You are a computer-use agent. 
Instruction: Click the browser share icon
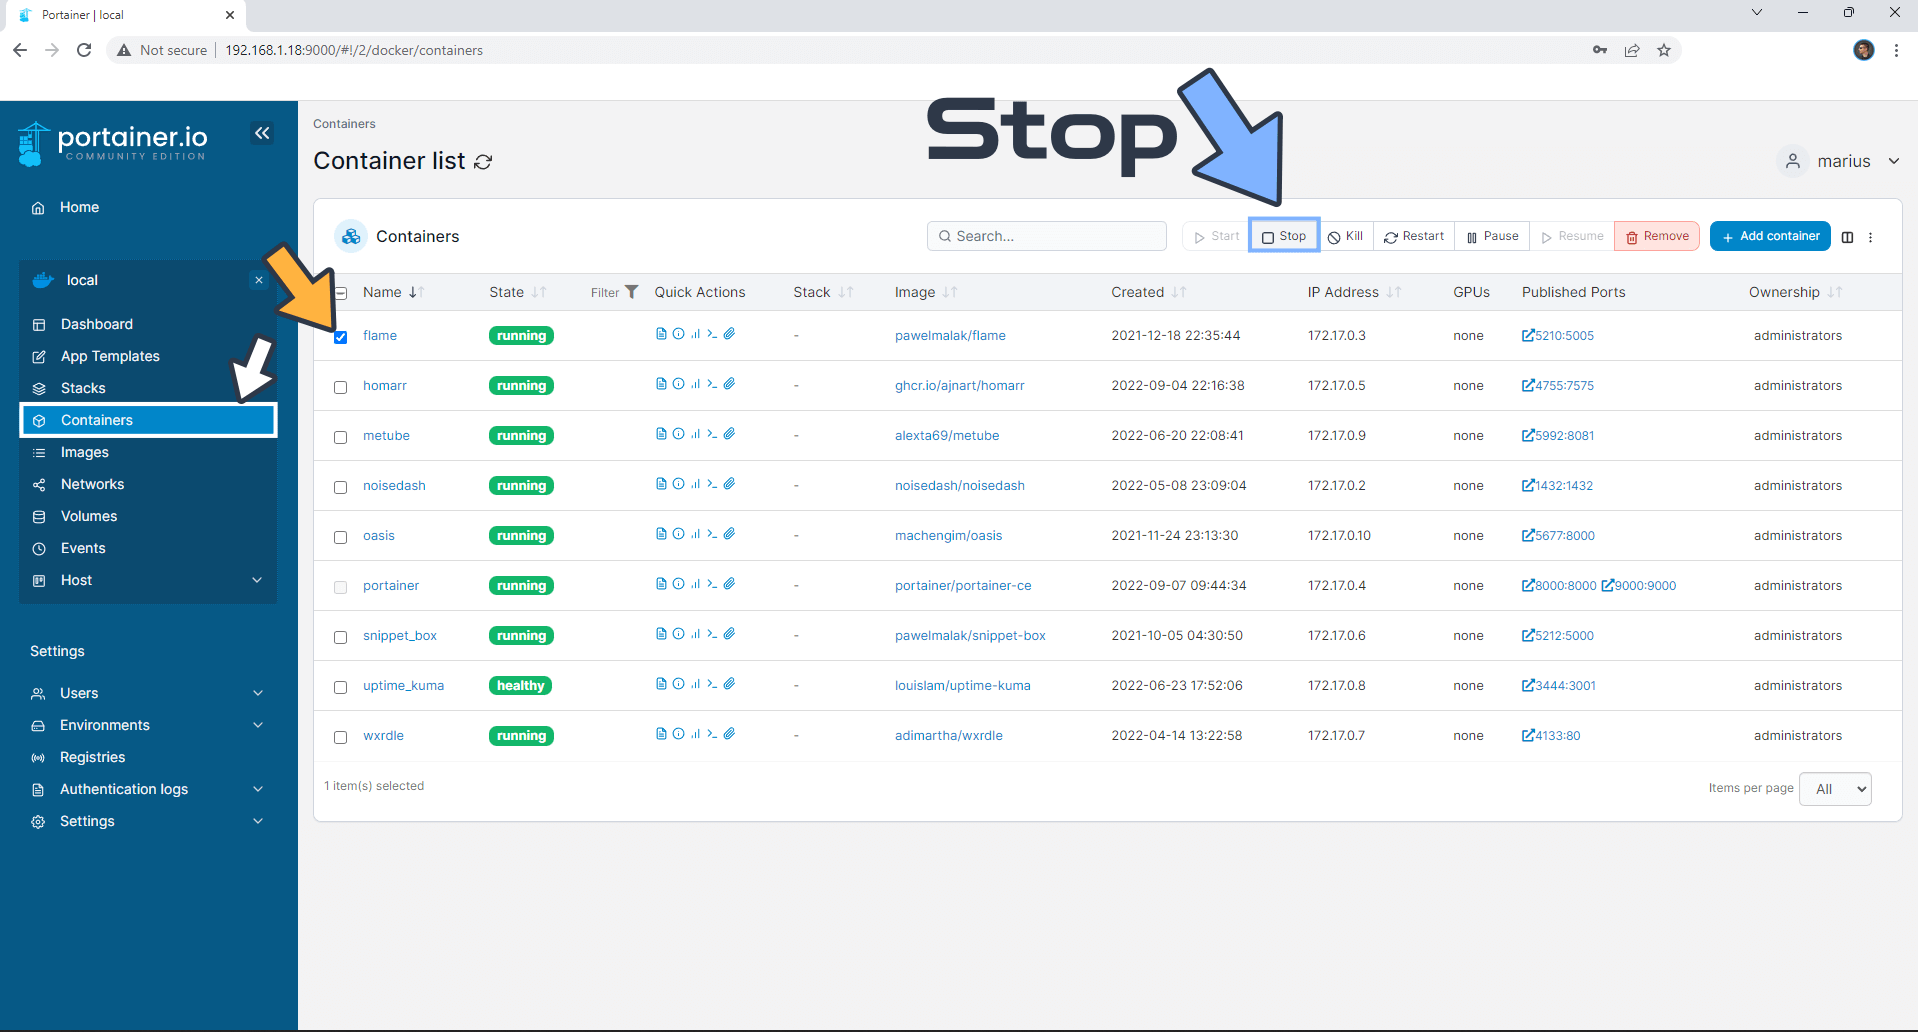pos(1632,50)
